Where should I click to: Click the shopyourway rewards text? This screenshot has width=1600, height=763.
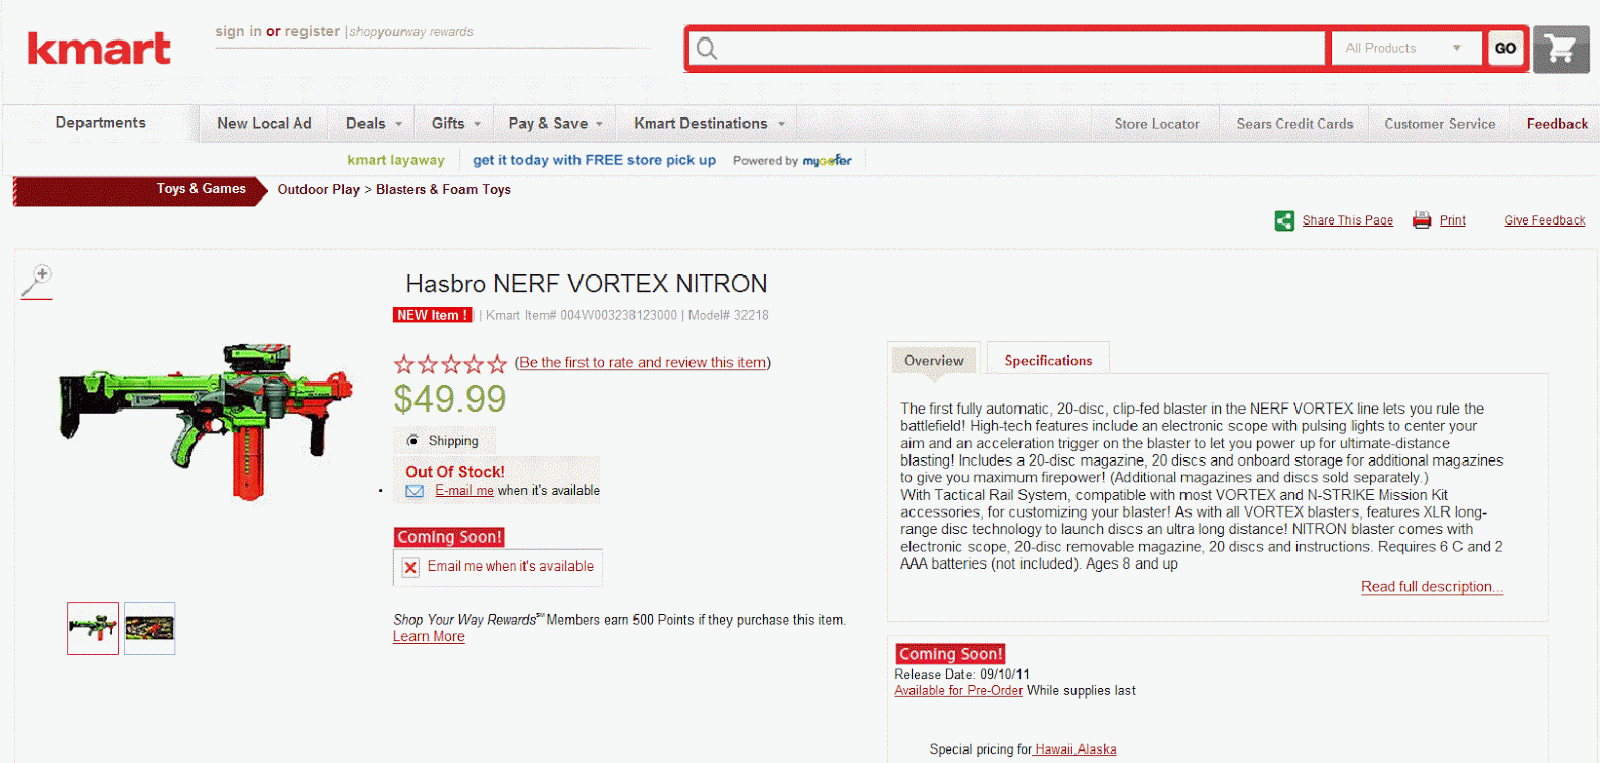click(411, 32)
